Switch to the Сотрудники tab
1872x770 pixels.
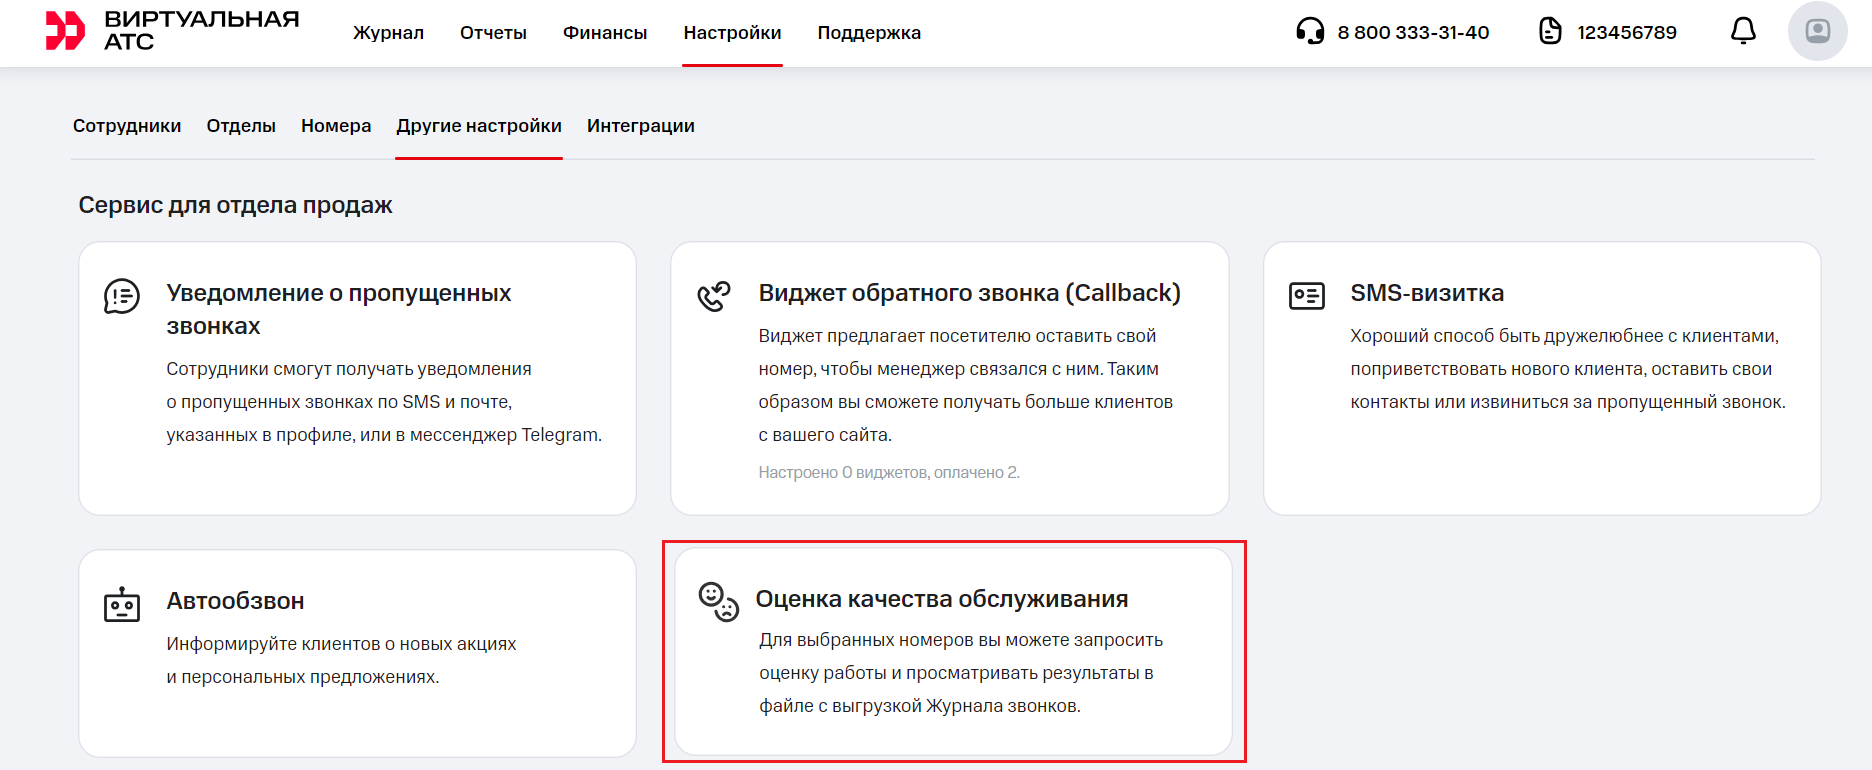pos(127,126)
